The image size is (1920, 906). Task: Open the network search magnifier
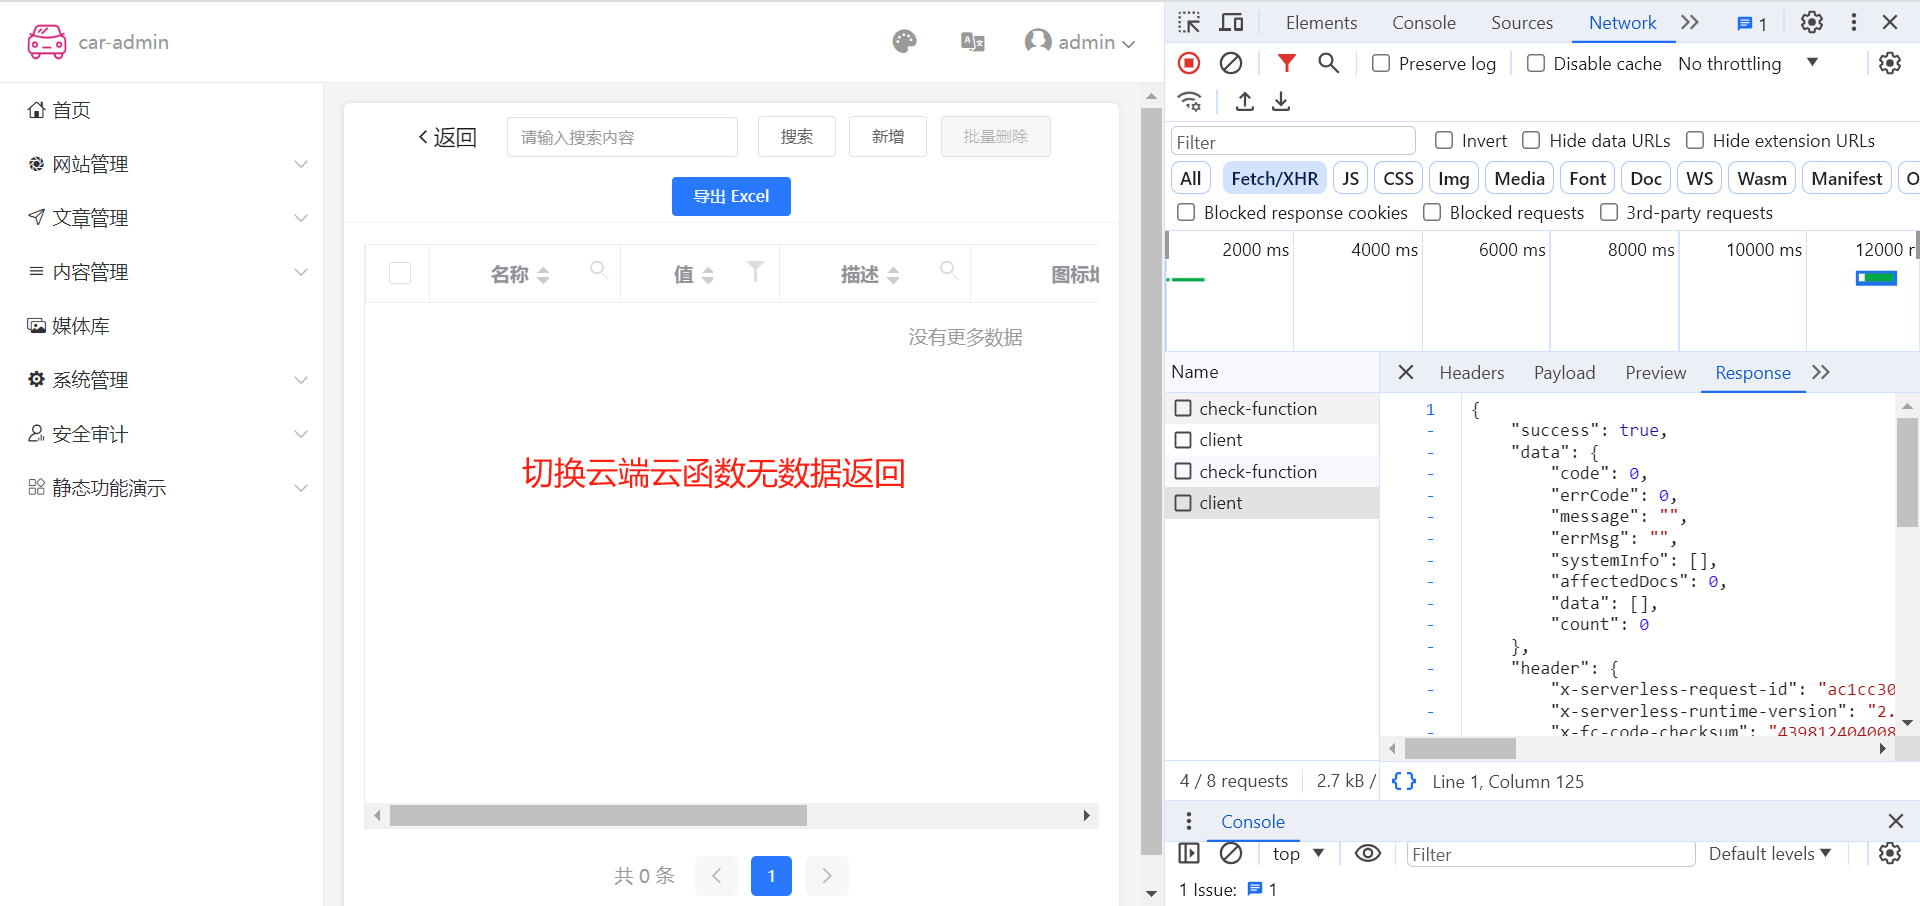[x=1328, y=63]
